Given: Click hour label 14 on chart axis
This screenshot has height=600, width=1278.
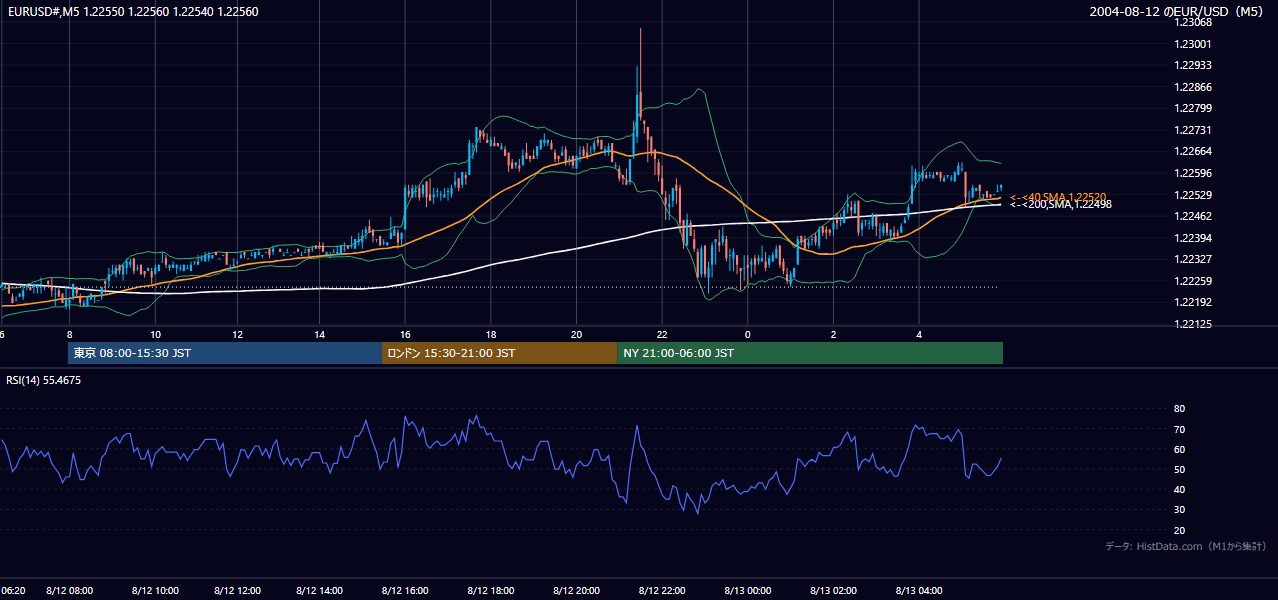Looking at the screenshot, I should tap(320, 334).
